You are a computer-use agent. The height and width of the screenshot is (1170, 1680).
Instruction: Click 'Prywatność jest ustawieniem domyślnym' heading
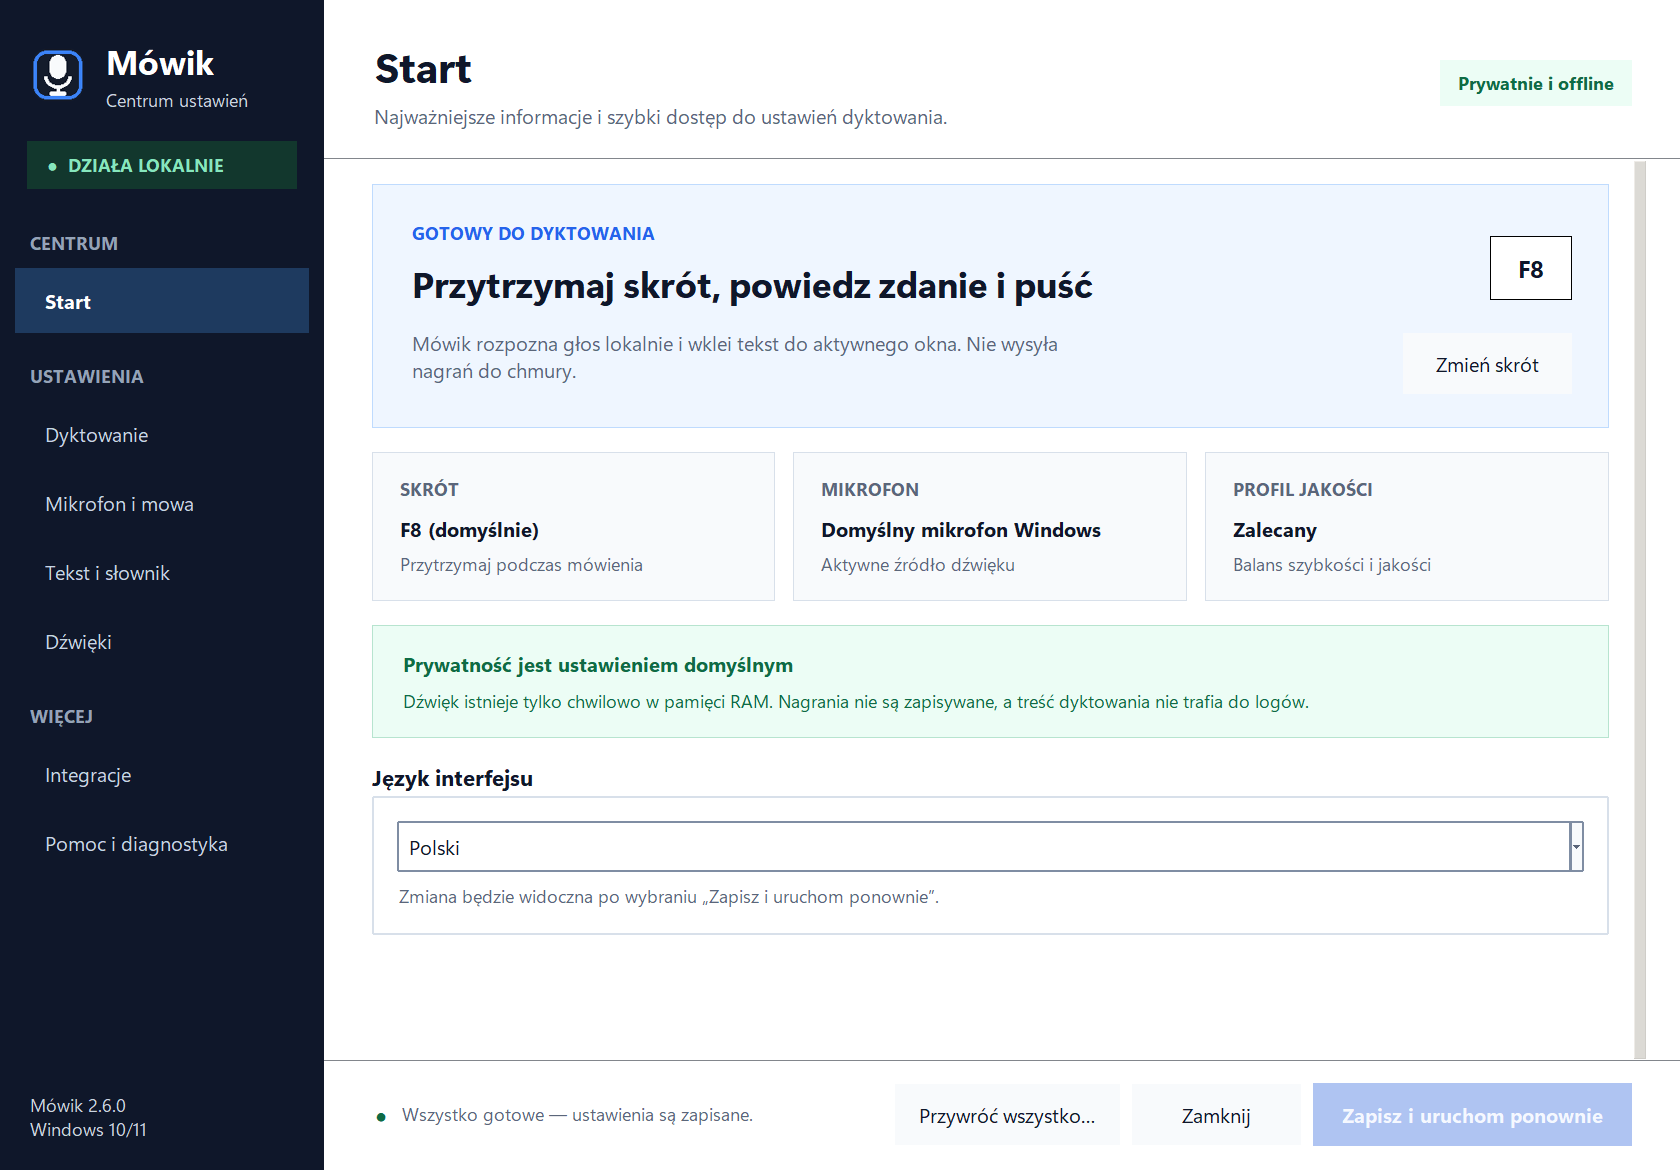pos(598,665)
